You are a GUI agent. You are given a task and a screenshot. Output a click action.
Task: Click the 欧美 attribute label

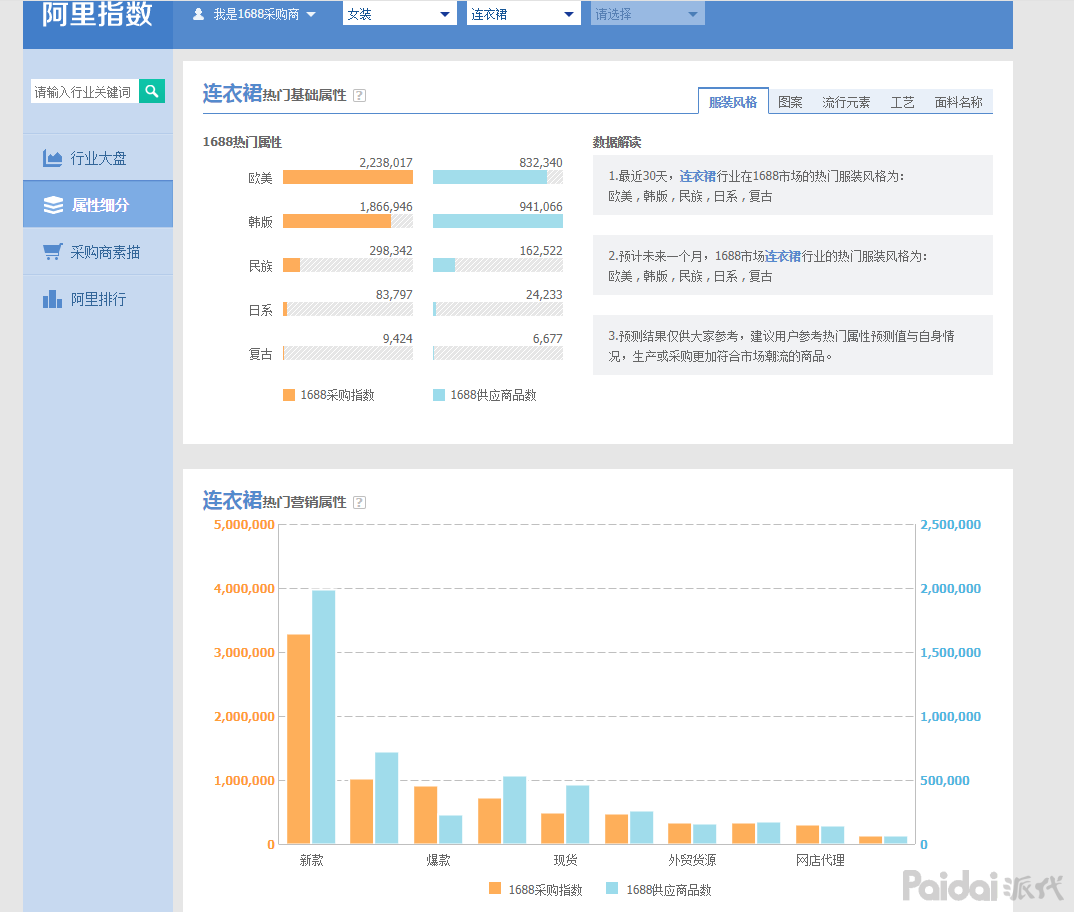[260, 178]
